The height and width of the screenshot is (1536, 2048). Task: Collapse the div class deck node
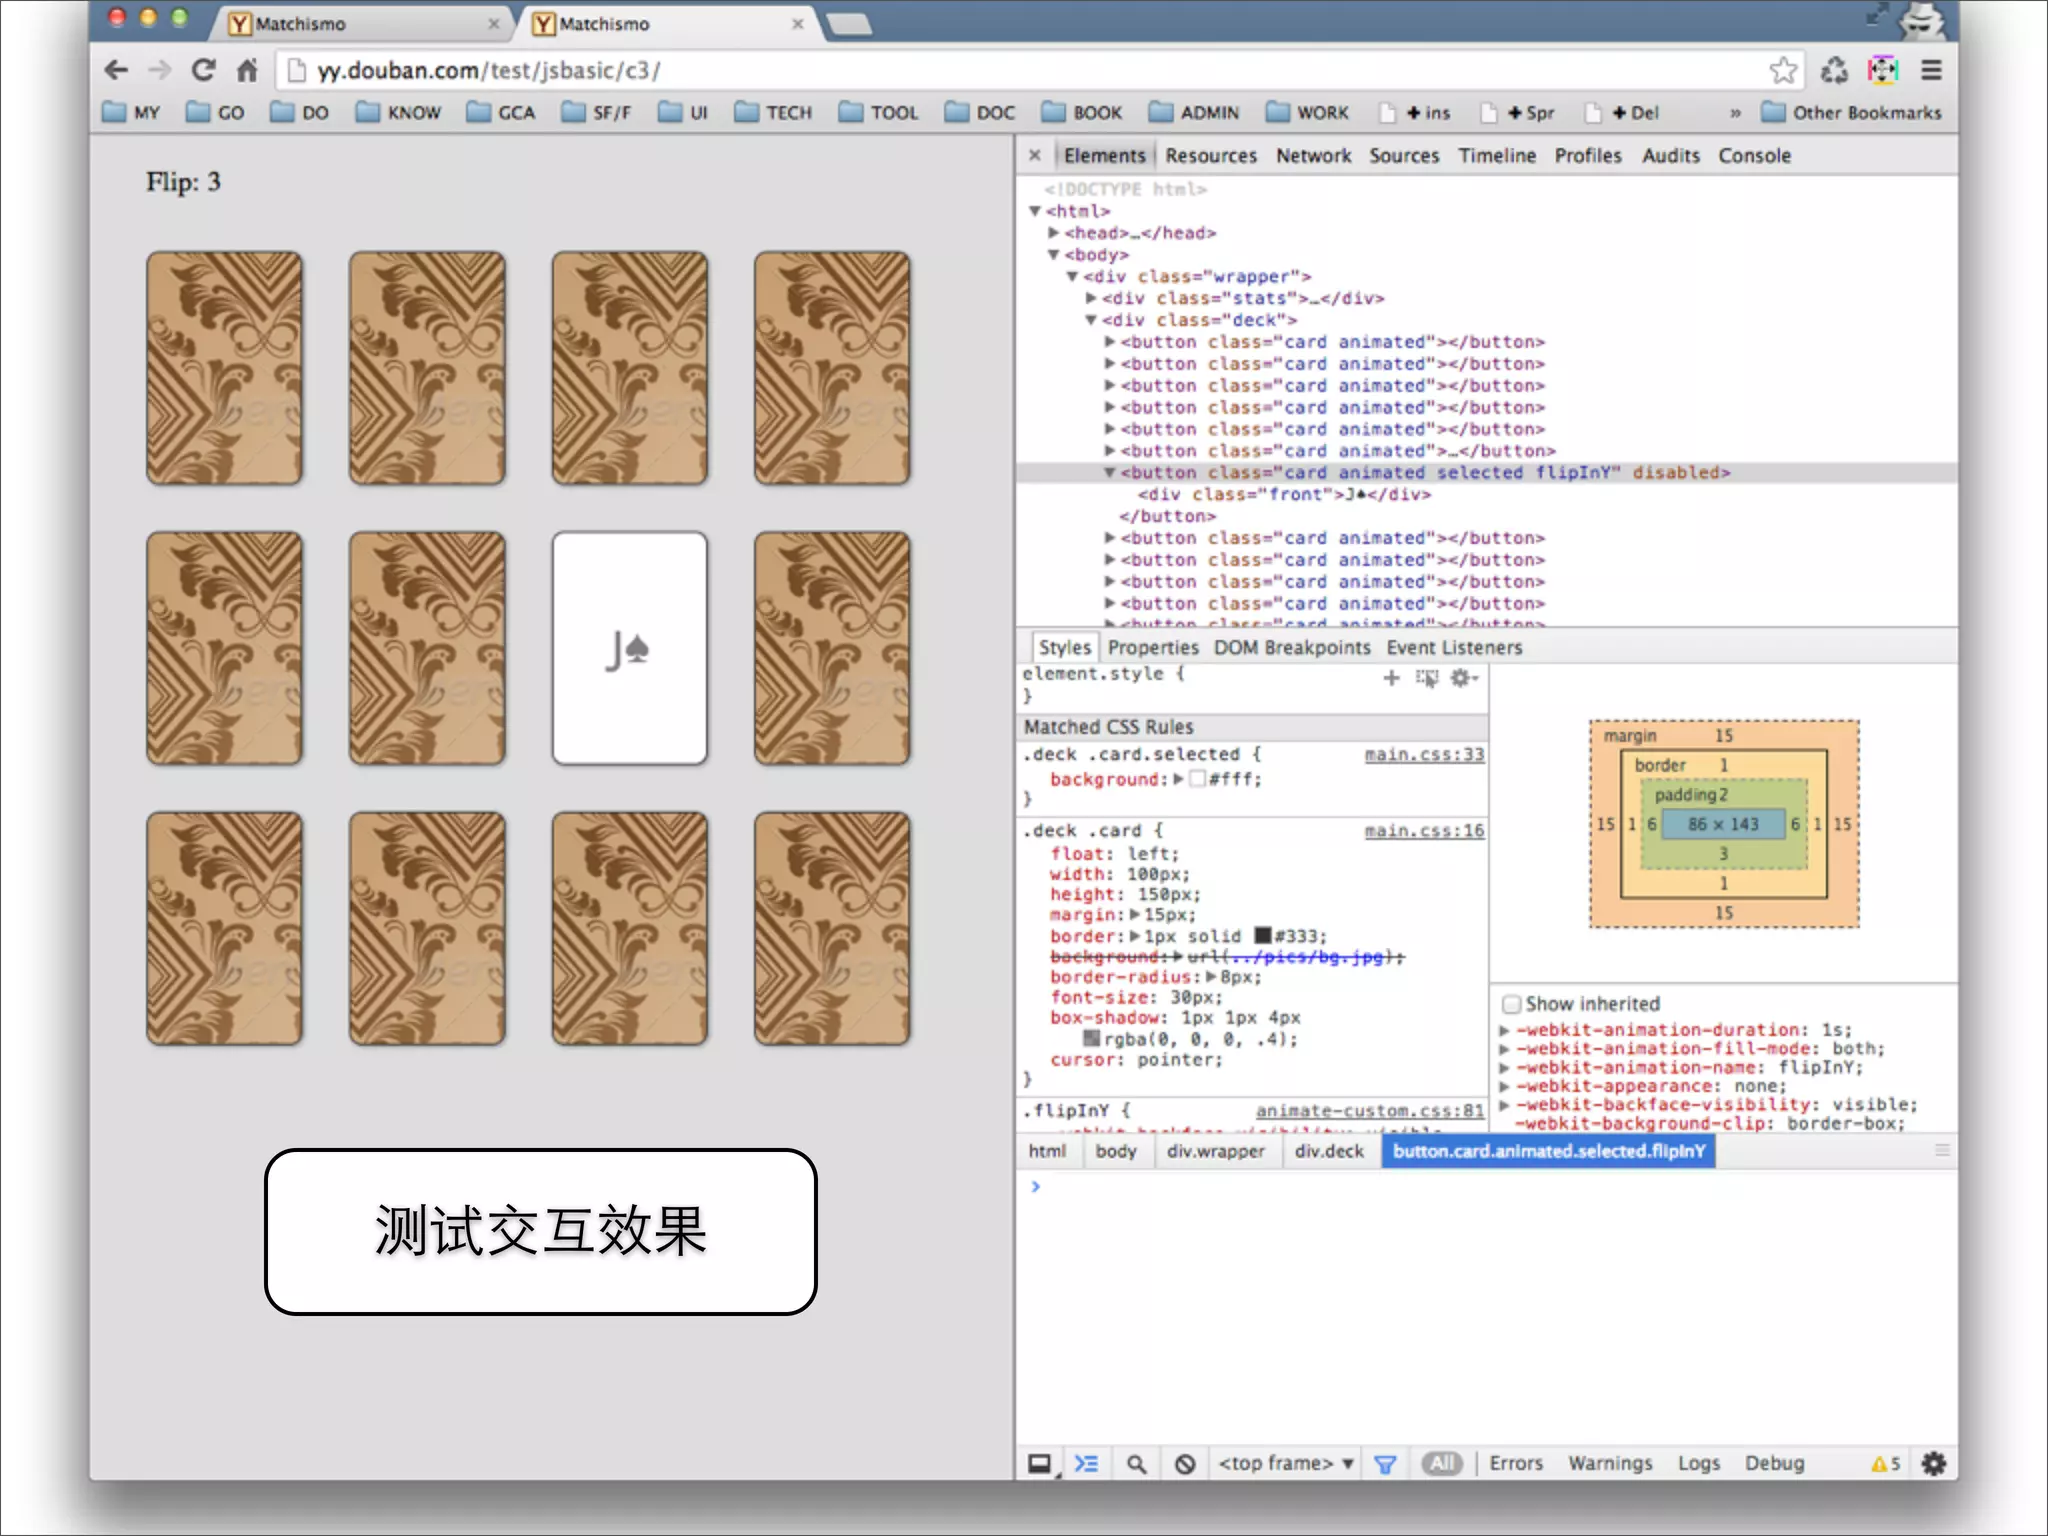[1091, 320]
